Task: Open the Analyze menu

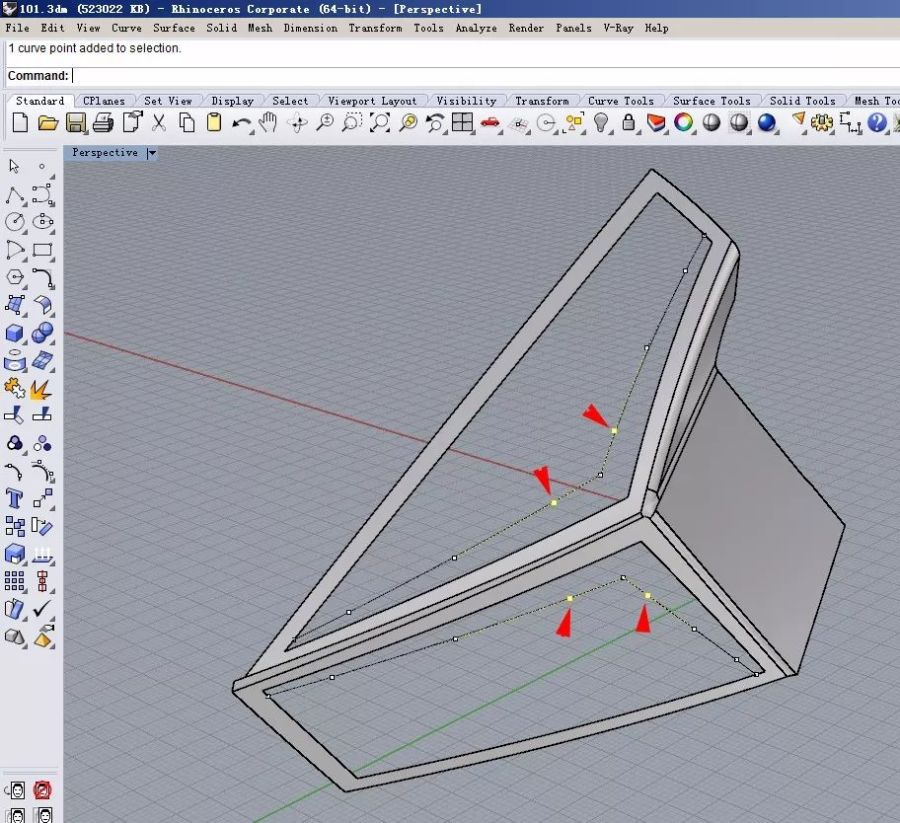Action: [x=475, y=28]
